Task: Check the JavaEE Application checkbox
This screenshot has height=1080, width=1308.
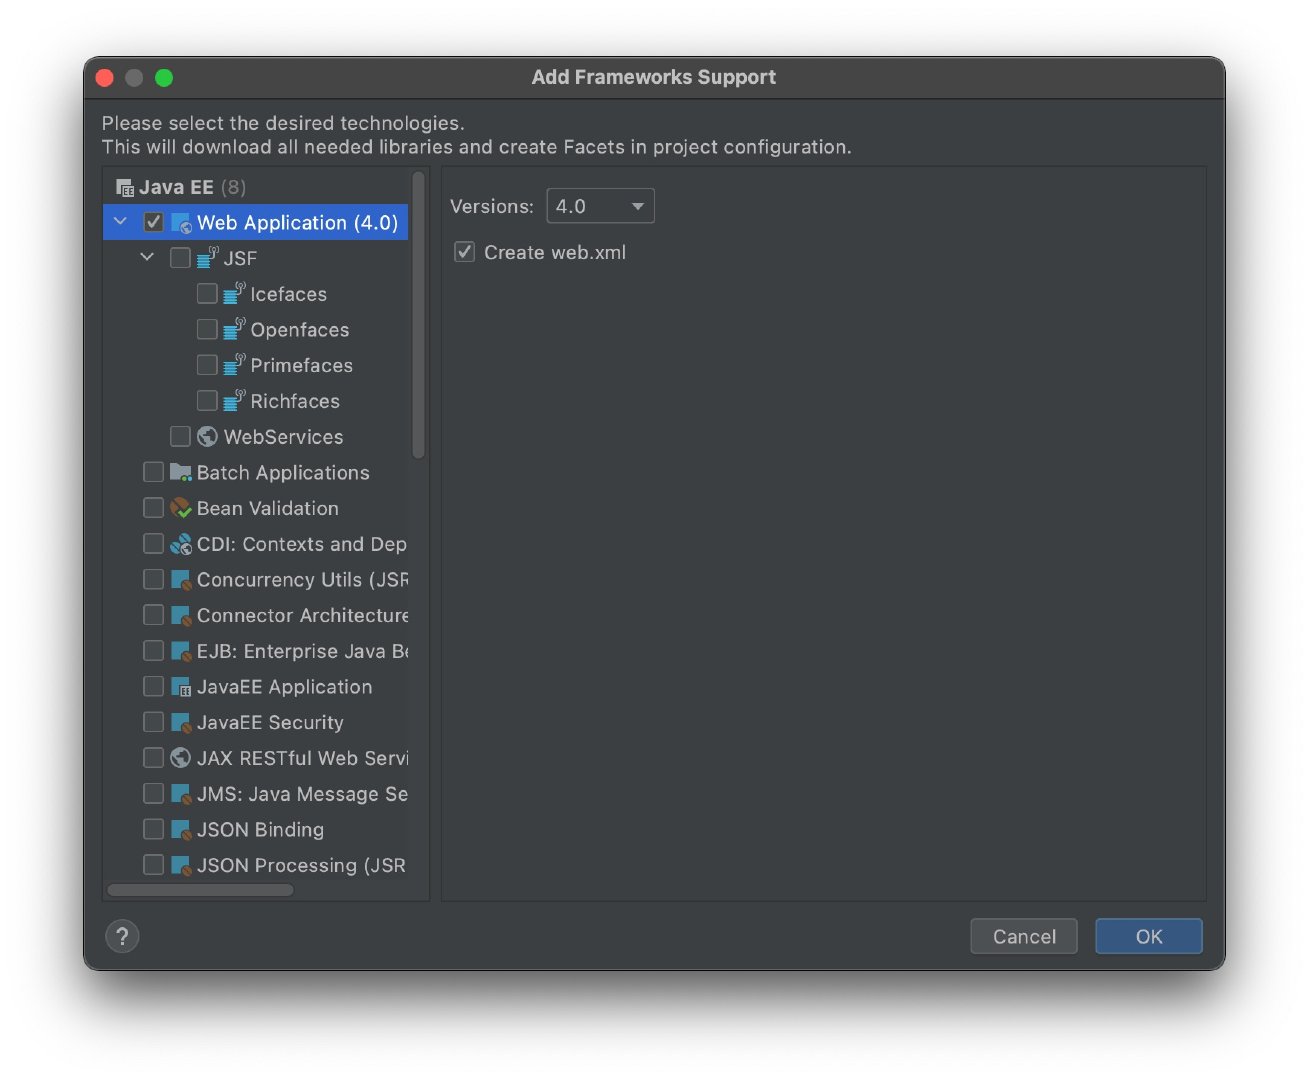Action: point(153,687)
